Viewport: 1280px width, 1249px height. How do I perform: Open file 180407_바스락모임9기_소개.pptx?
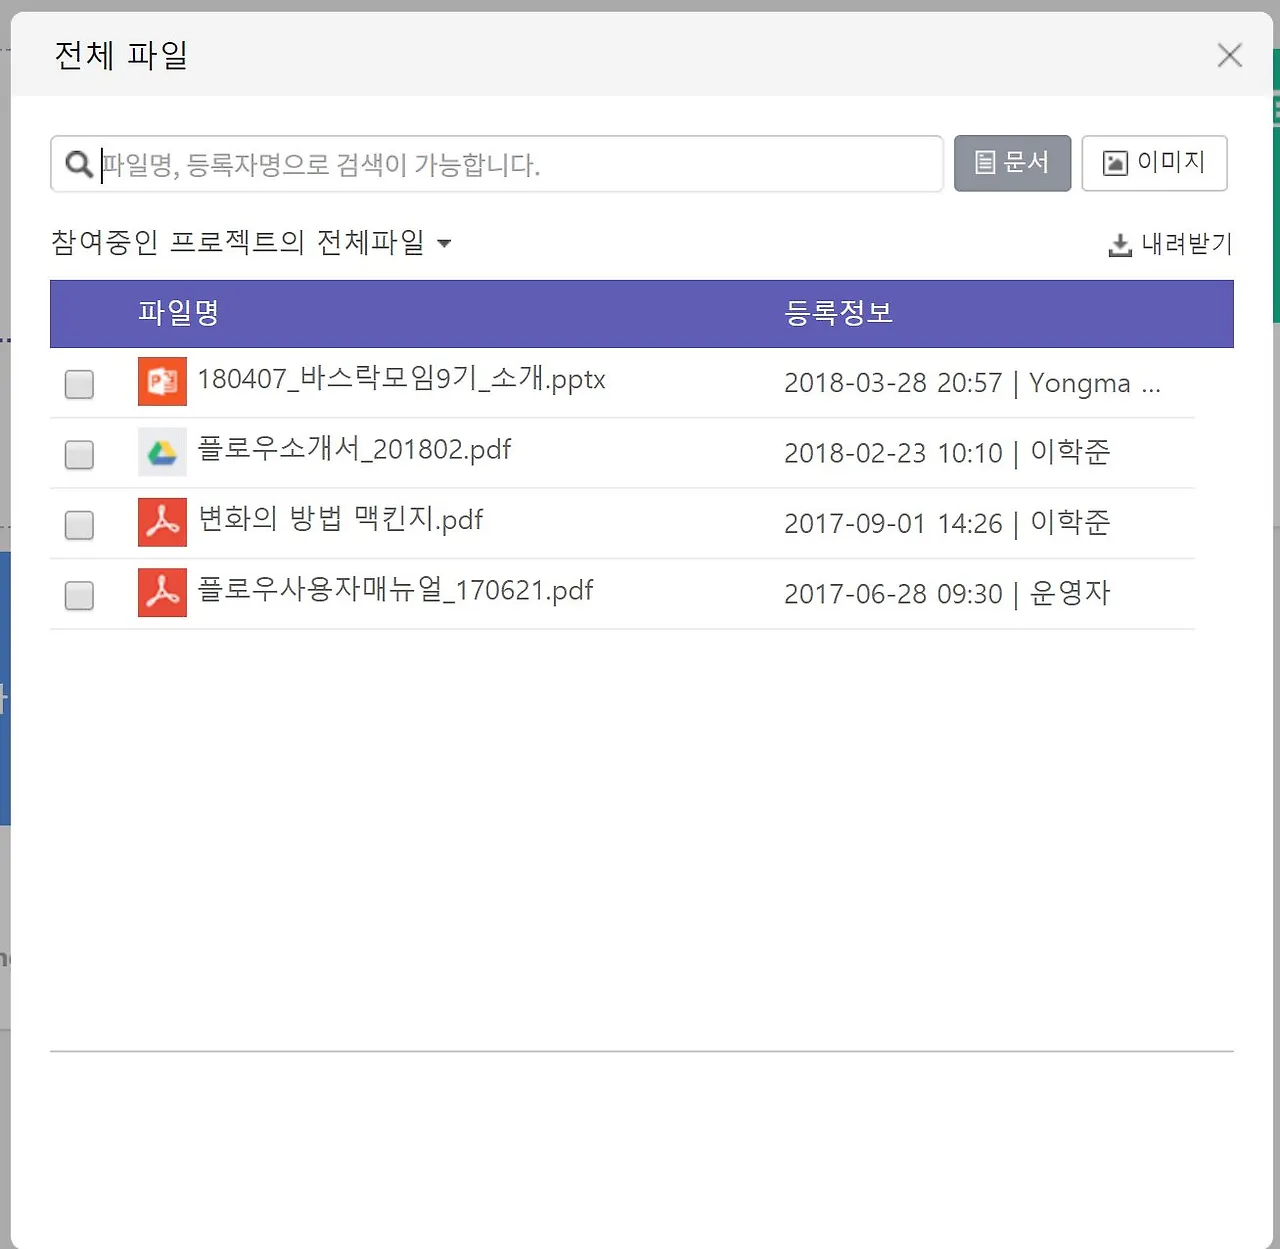[x=401, y=379]
